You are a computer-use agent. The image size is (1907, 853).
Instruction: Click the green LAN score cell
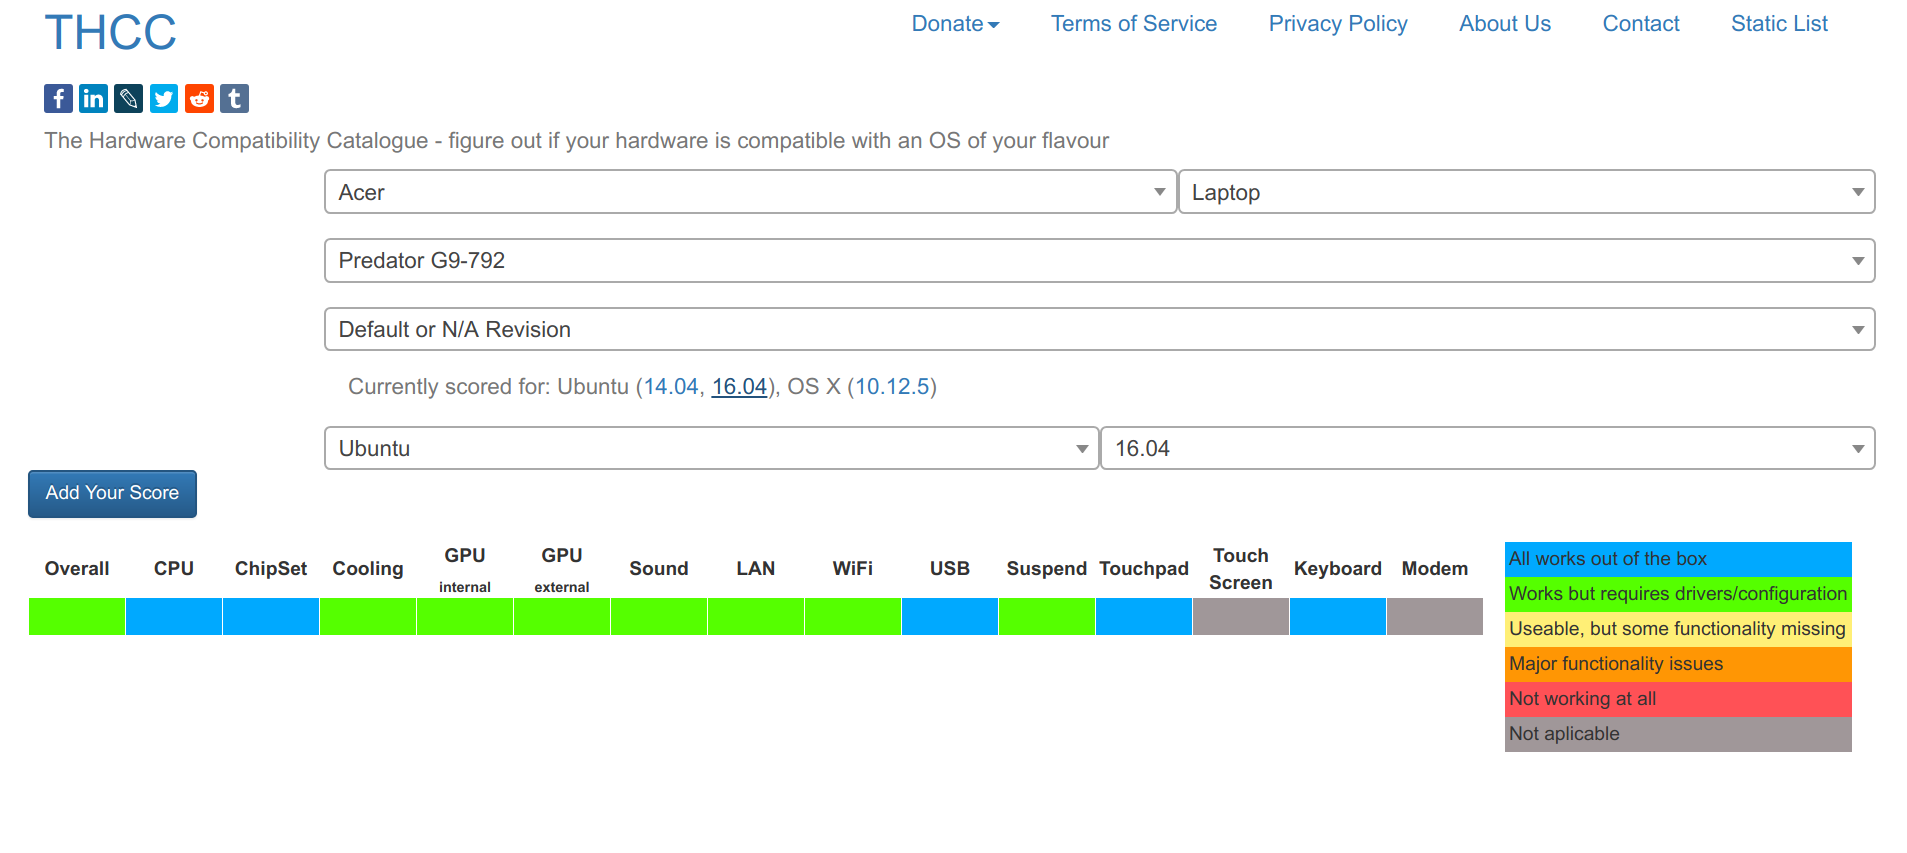756,617
